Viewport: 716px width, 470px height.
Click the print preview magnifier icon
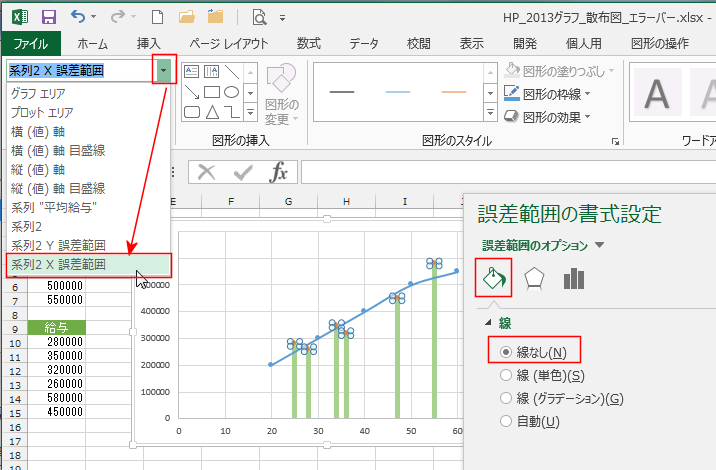pos(259,17)
